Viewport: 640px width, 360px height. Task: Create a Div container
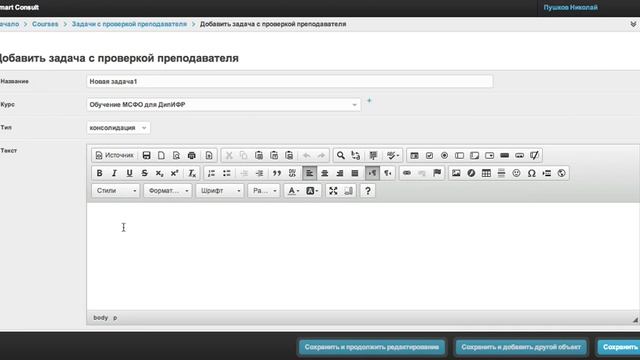click(292, 173)
